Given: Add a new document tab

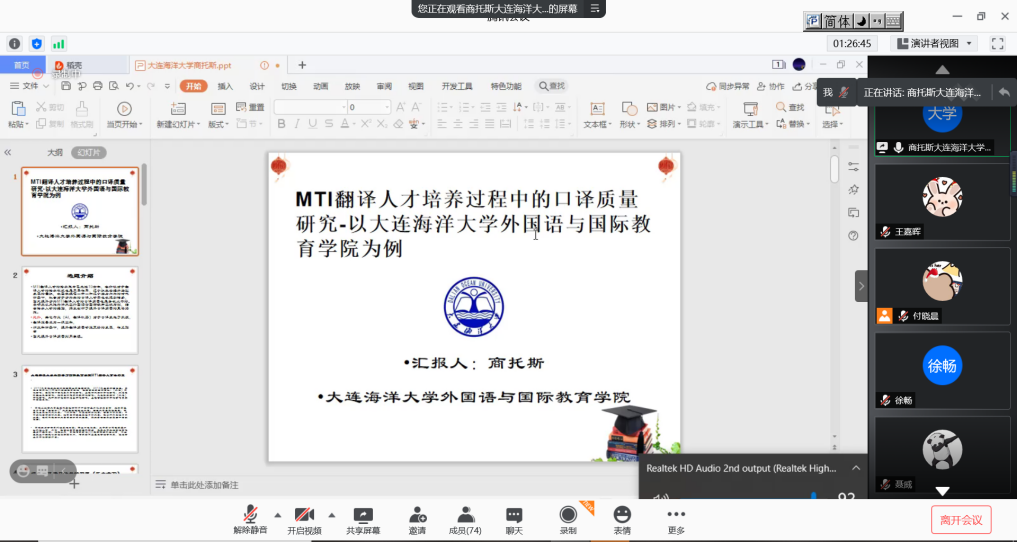Looking at the screenshot, I should pos(302,65).
